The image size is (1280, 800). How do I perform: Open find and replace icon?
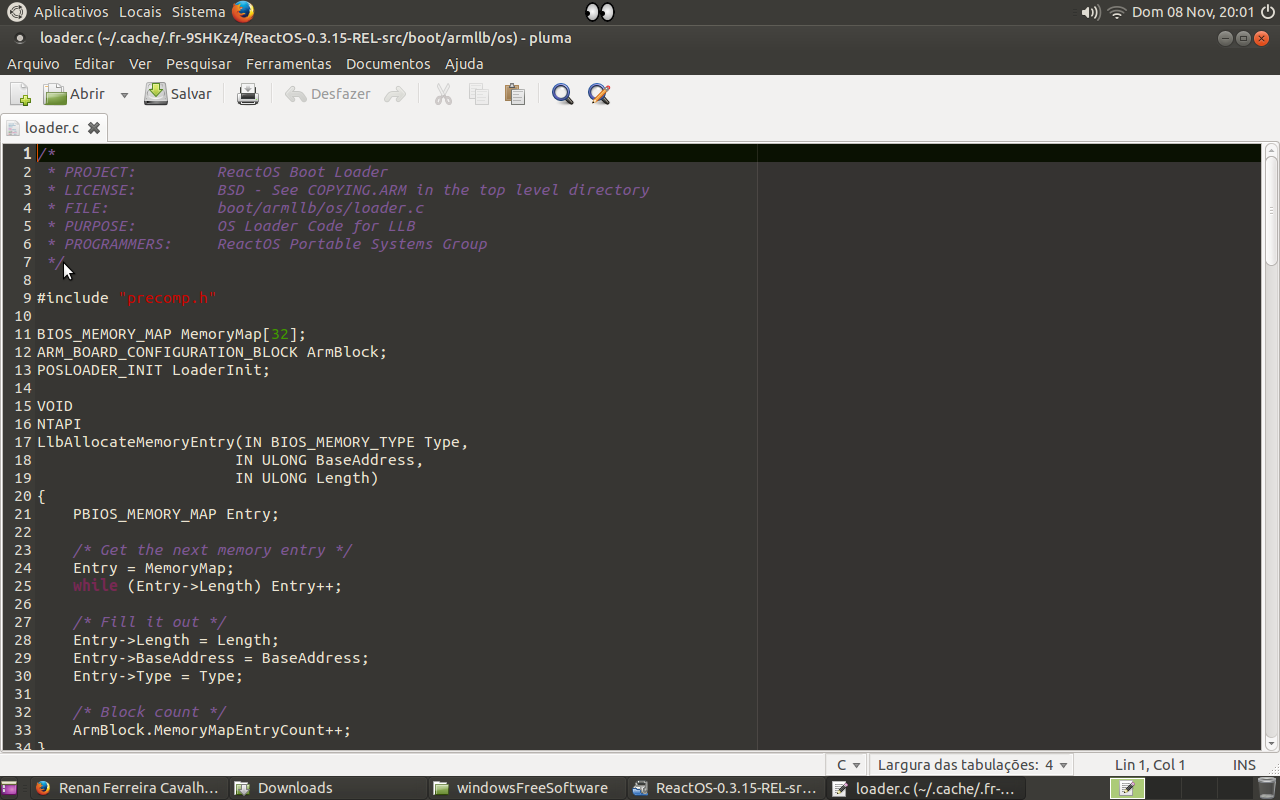599,94
